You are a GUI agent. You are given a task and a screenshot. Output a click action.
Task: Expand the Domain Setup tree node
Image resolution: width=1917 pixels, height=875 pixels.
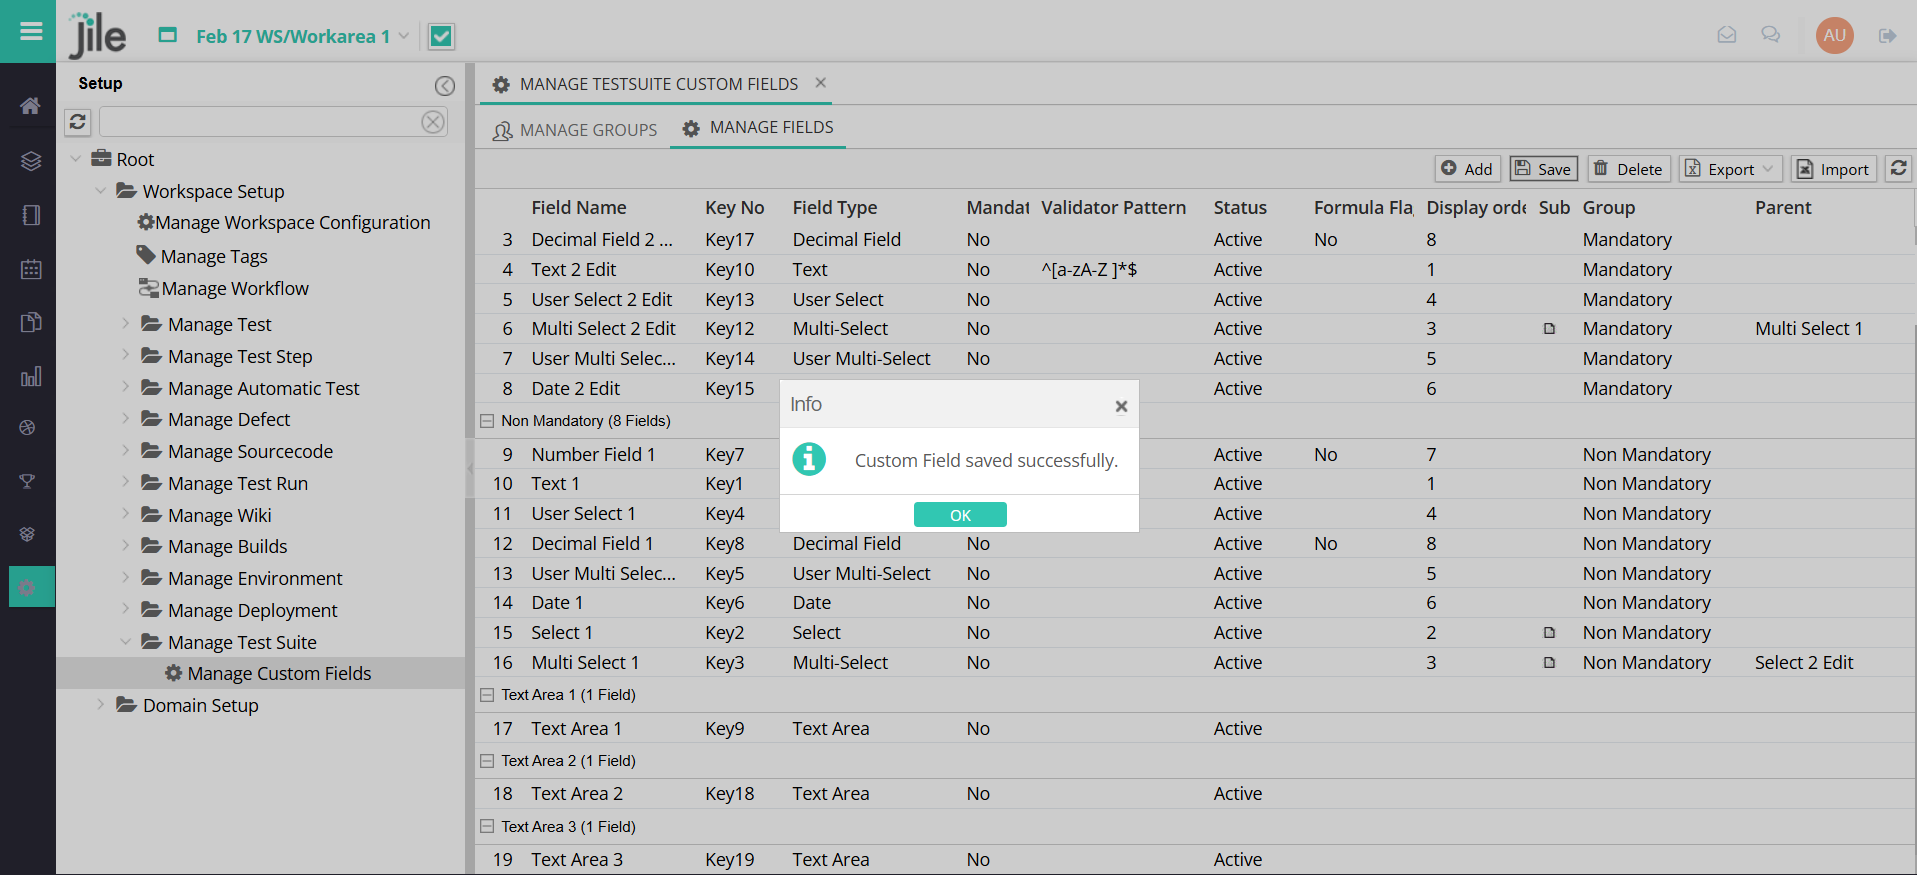point(100,705)
